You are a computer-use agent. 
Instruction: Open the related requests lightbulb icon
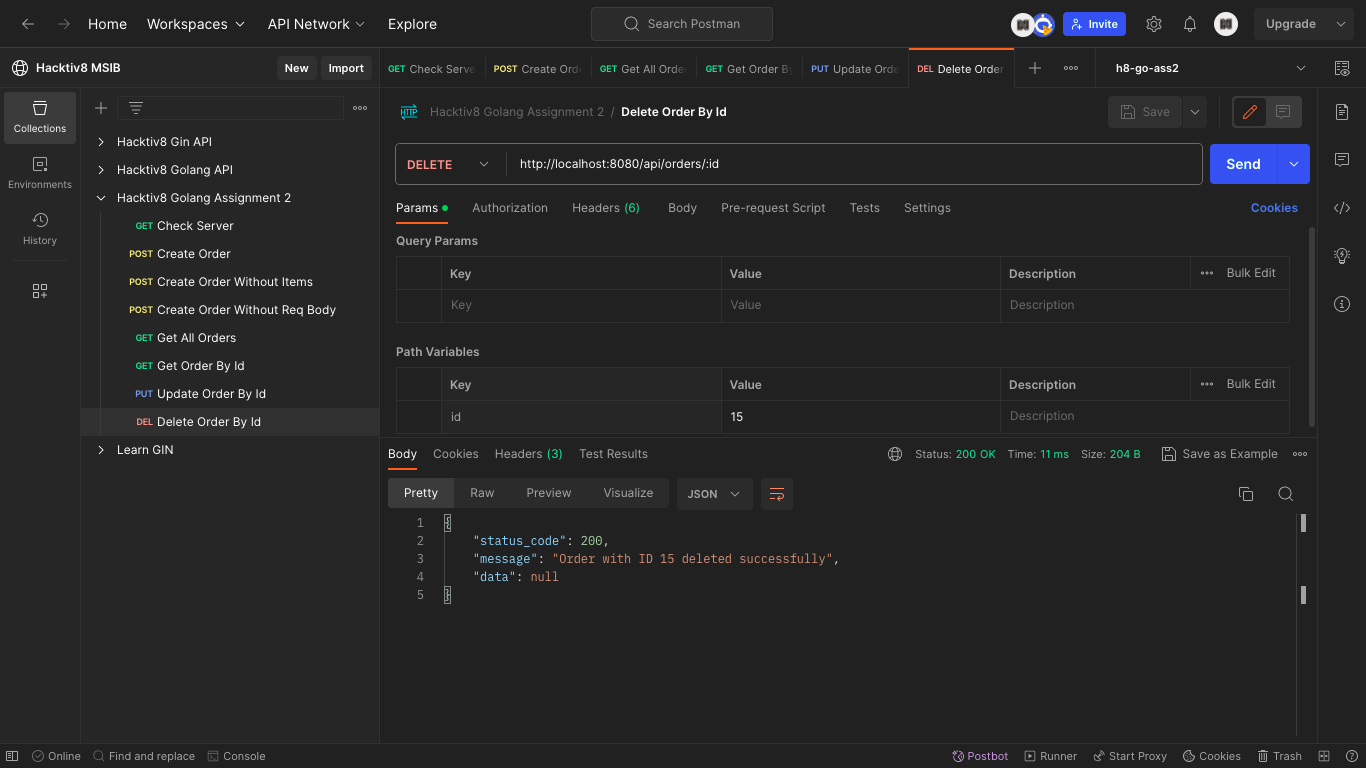coord(1342,256)
